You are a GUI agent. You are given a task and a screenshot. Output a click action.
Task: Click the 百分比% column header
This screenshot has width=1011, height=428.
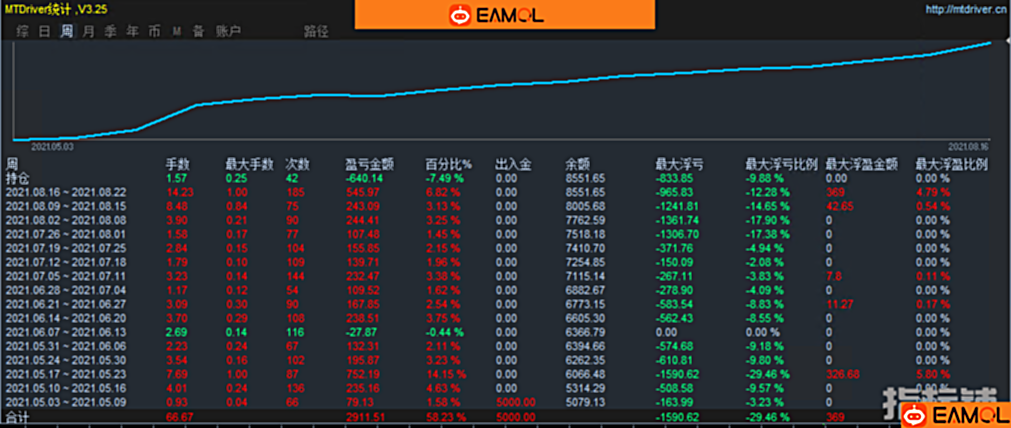[449, 164]
